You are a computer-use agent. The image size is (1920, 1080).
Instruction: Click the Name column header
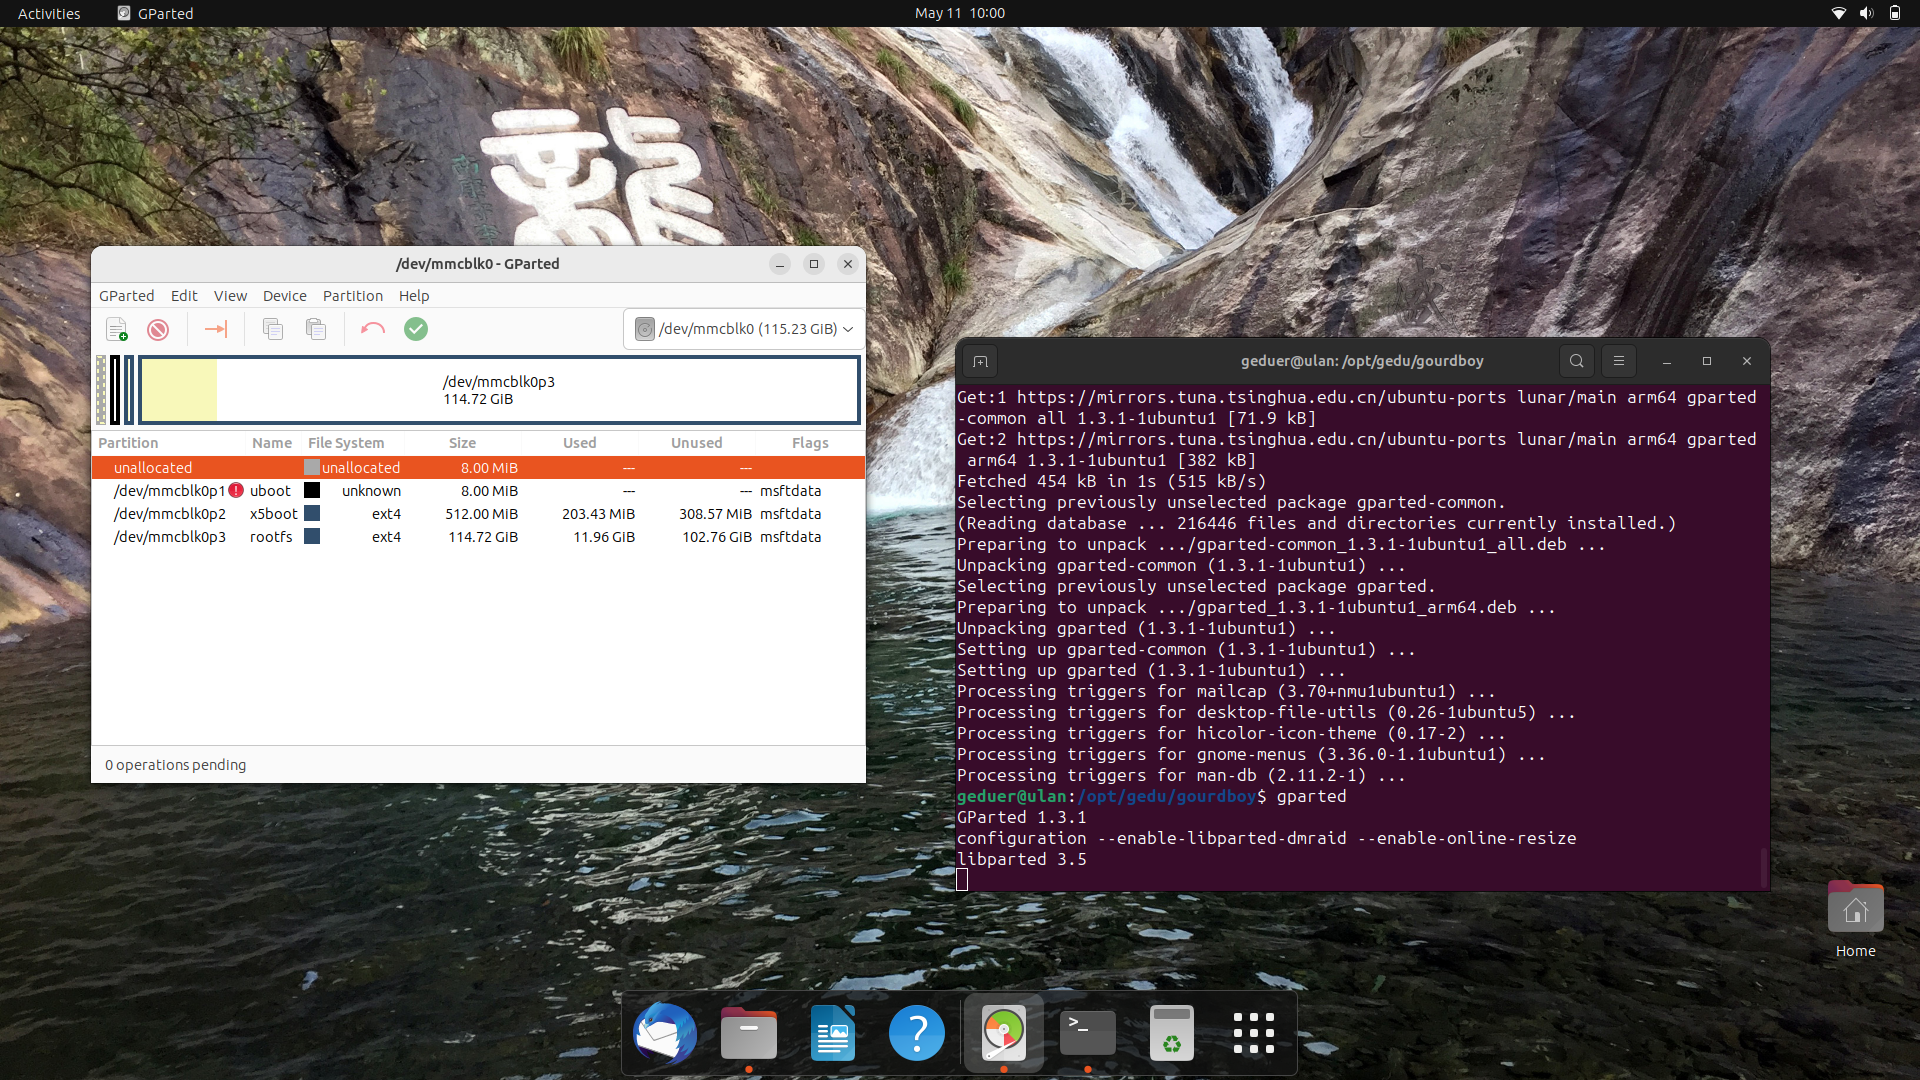click(272, 443)
